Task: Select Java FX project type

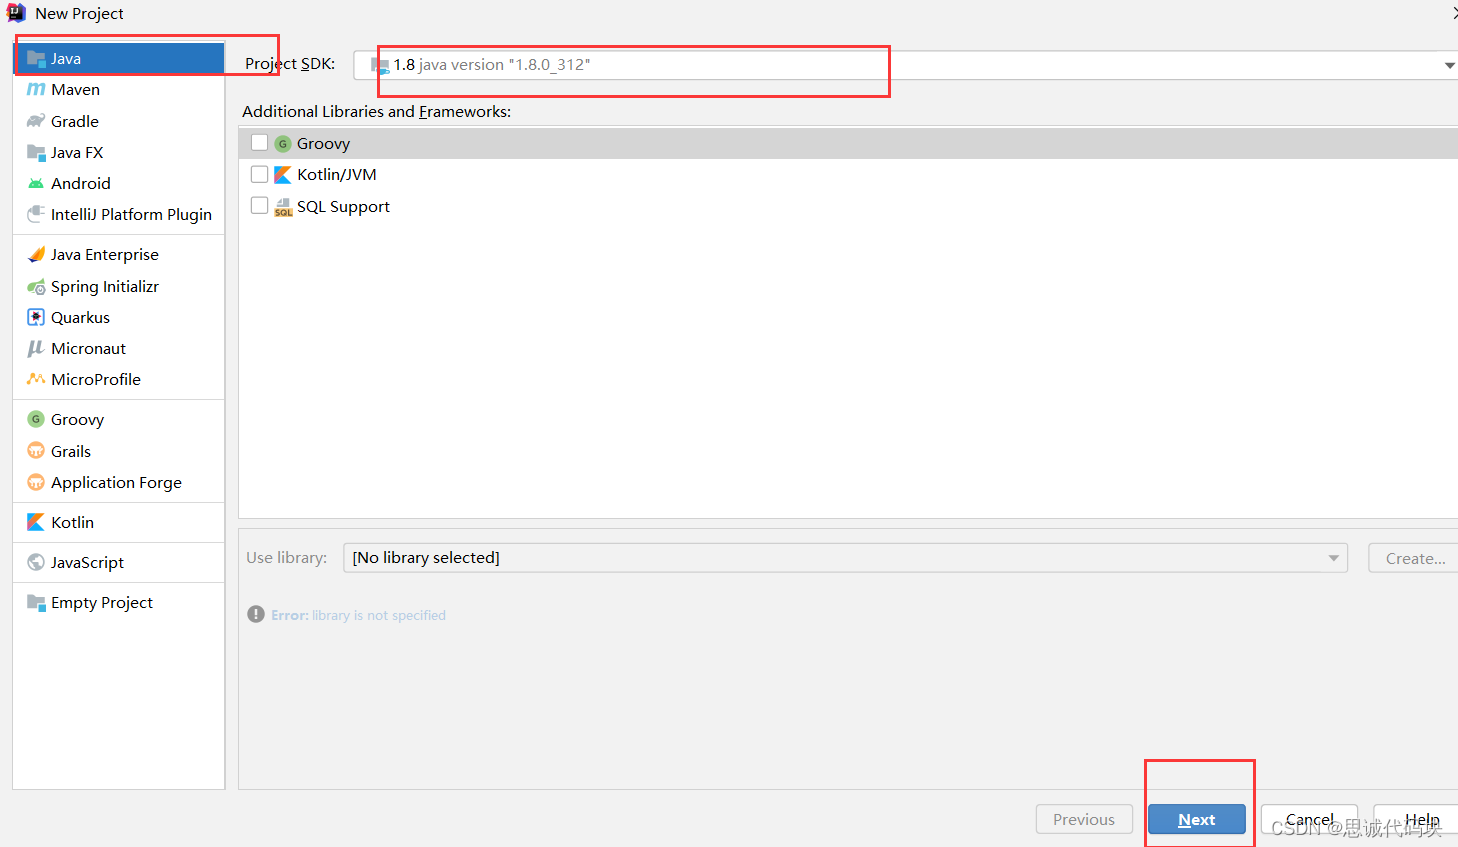Action: [x=118, y=153]
